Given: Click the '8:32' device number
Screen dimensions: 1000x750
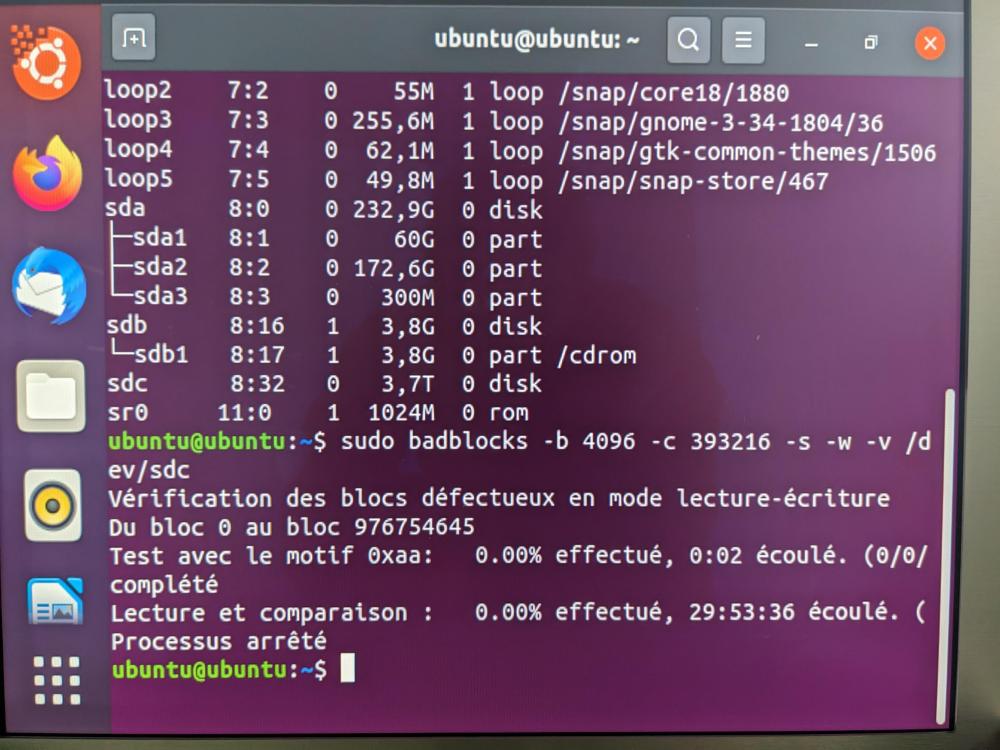Looking at the screenshot, I should (258, 384).
